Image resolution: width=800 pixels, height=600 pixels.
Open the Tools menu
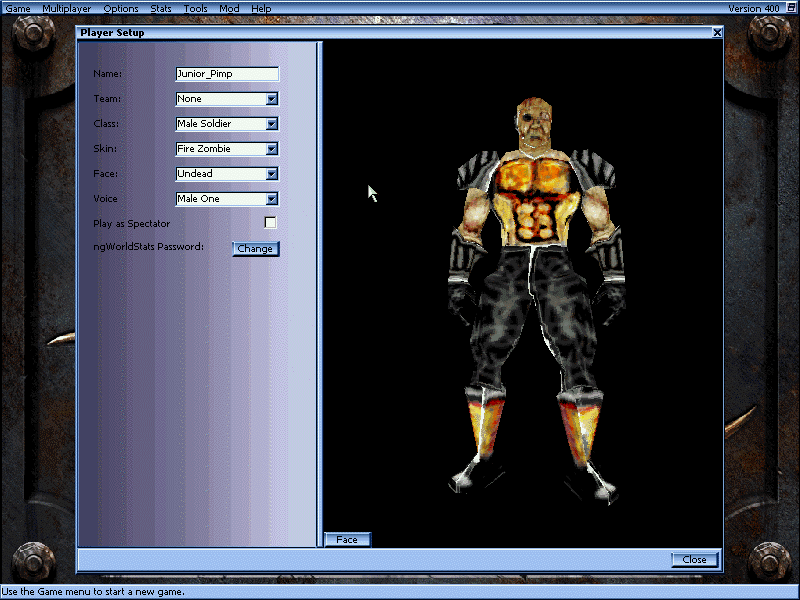[195, 8]
